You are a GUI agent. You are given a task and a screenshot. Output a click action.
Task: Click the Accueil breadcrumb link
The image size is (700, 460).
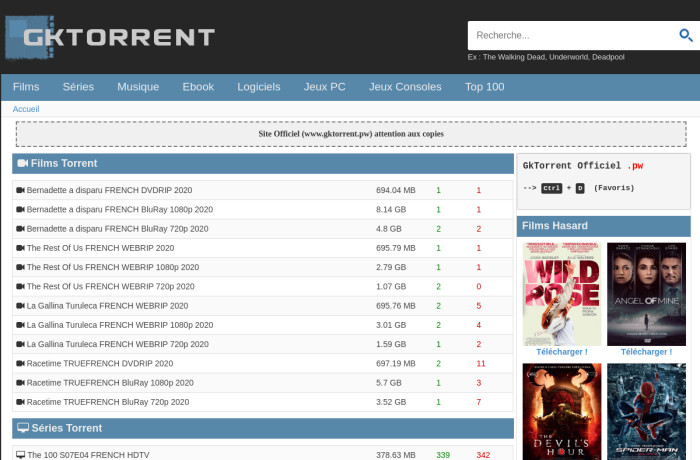(x=26, y=109)
